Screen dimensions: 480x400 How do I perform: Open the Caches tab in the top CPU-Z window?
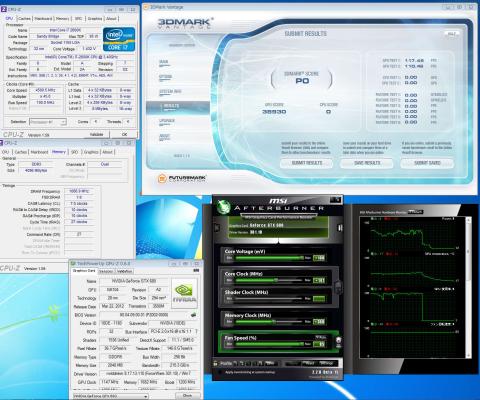tap(24, 19)
